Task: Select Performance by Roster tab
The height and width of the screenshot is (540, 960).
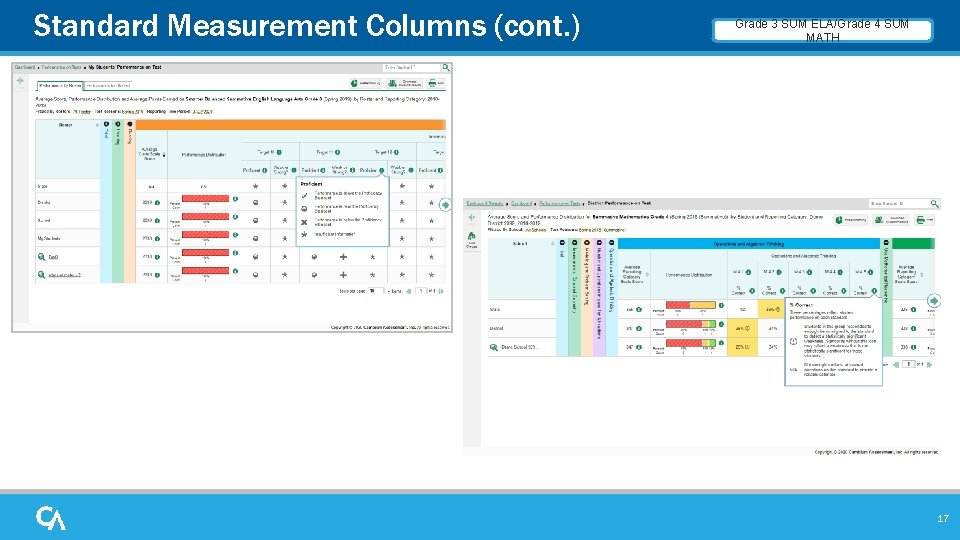Action: tap(60, 86)
